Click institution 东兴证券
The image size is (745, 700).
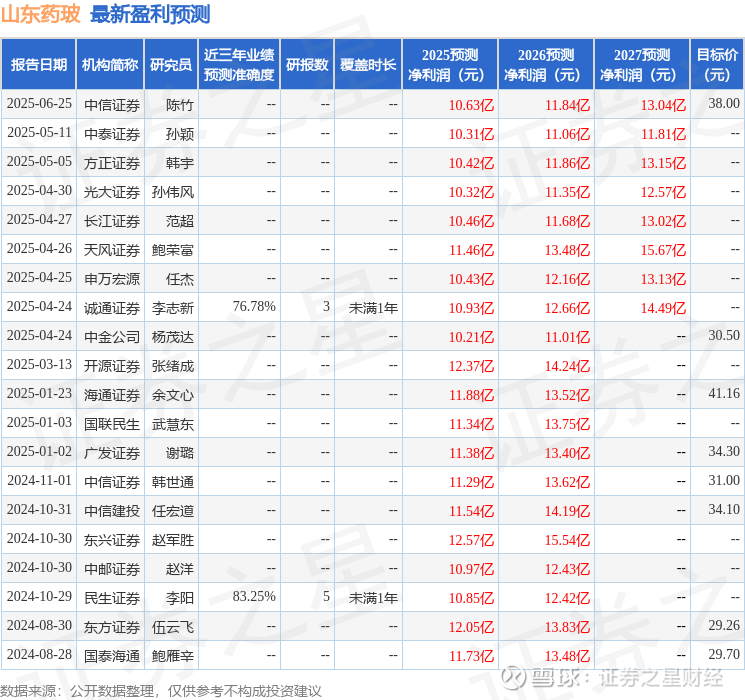pos(112,540)
